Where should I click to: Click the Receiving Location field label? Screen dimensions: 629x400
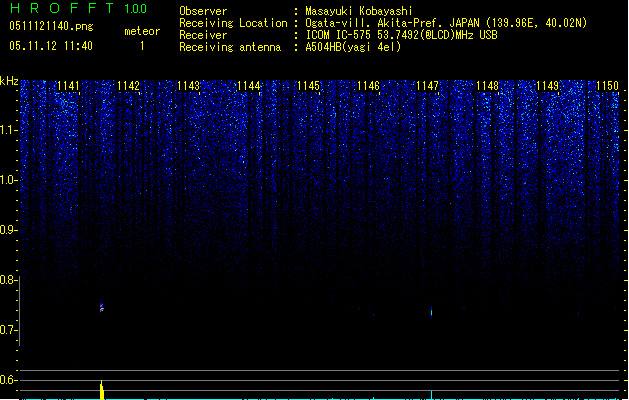click(233, 23)
